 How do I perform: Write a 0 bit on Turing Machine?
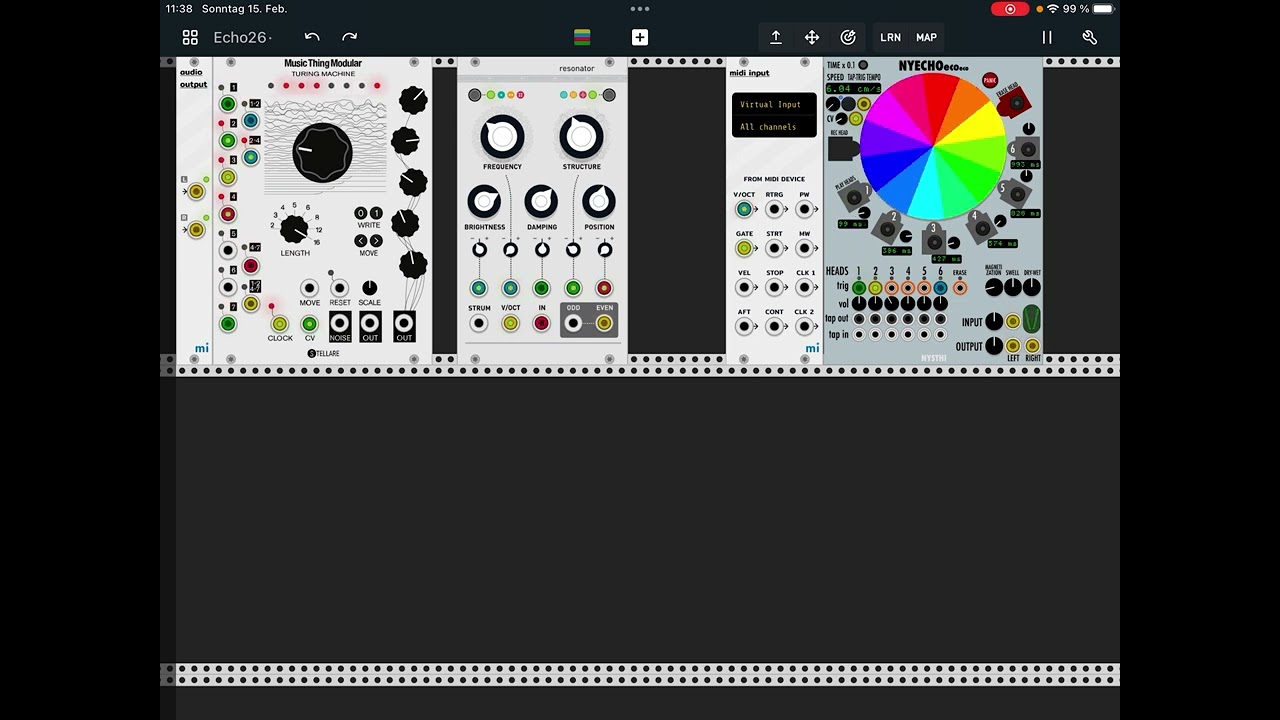(x=361, y=213)
